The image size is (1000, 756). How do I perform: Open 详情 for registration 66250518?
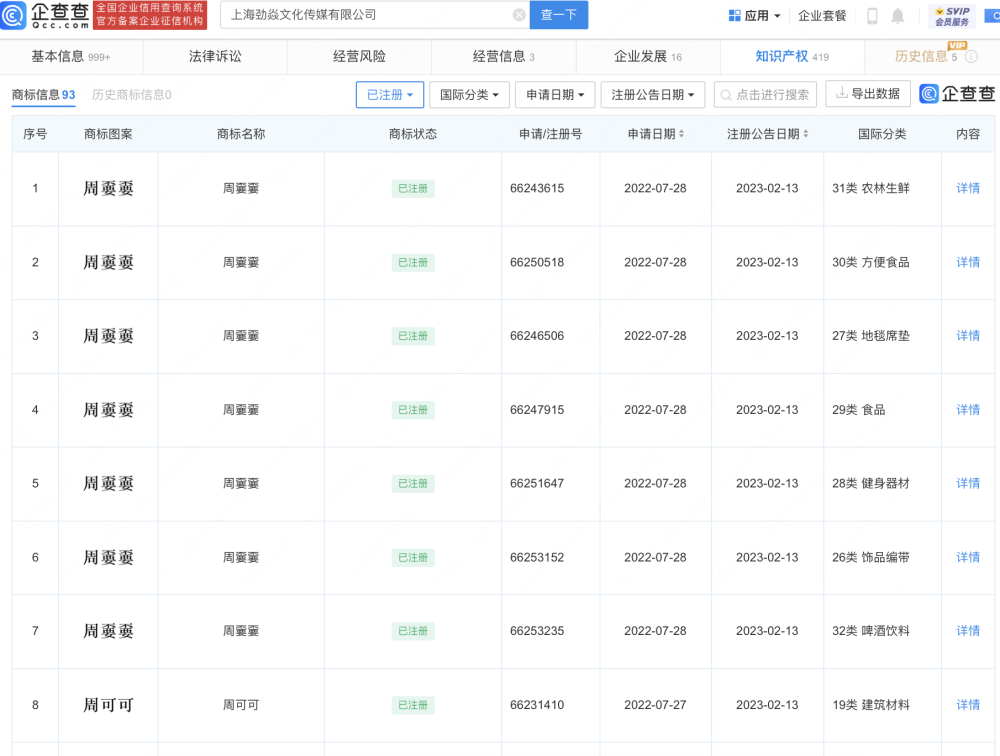(967, 262)
